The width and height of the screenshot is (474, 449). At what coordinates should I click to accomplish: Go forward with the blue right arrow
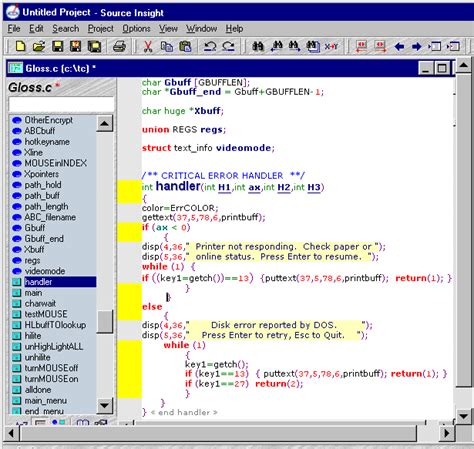[x=417, y=46]
